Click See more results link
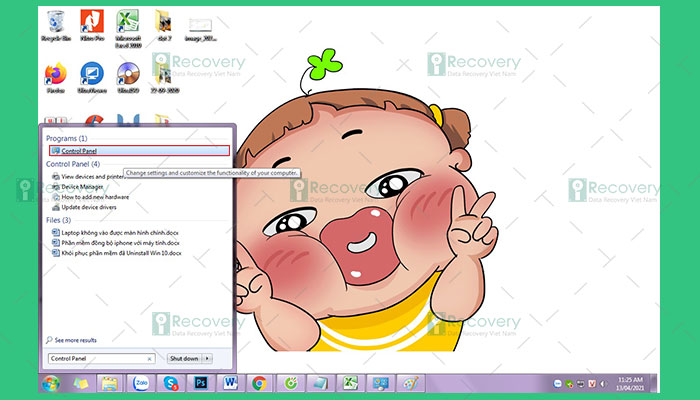The height and width of the screenshot is (400, 700). (71, 340)
